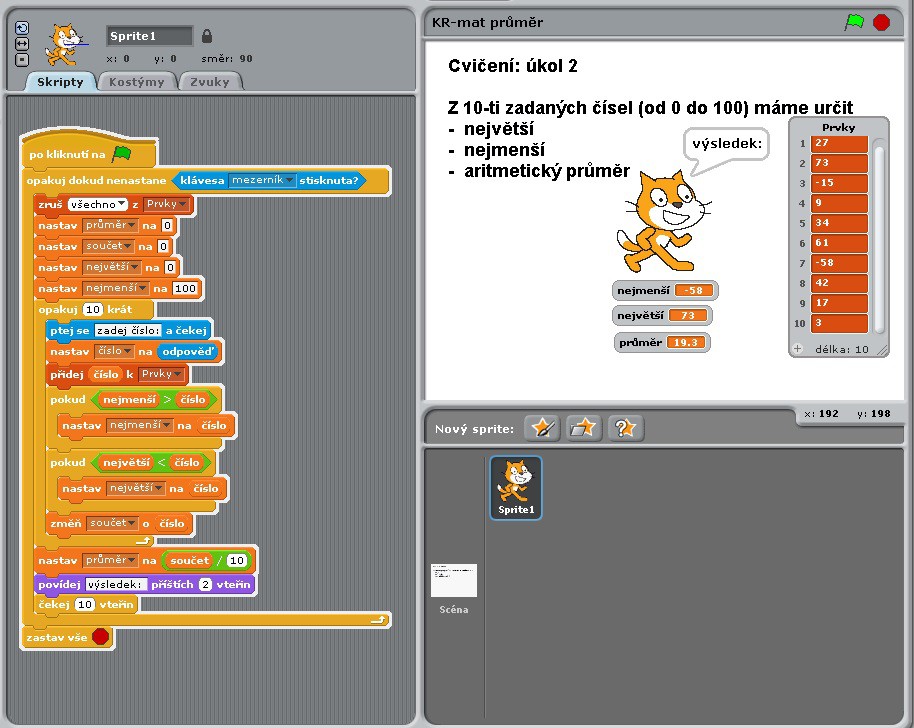Choose a new sprite from file (folder-star icon)
This screenshot has width=914, height=728.
pos(583,428)
